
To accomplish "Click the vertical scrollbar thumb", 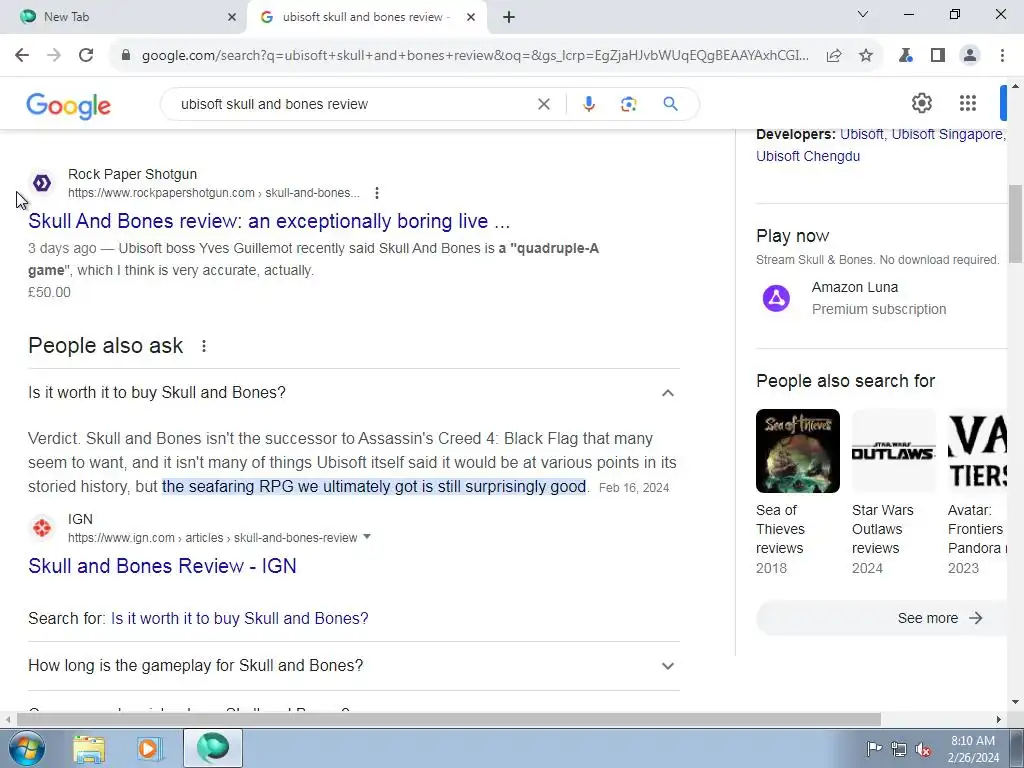I will click(1015, 224).
